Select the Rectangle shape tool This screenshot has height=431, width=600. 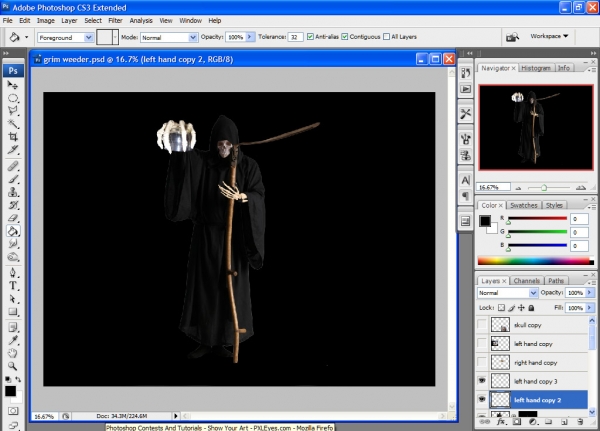point(13,312)
